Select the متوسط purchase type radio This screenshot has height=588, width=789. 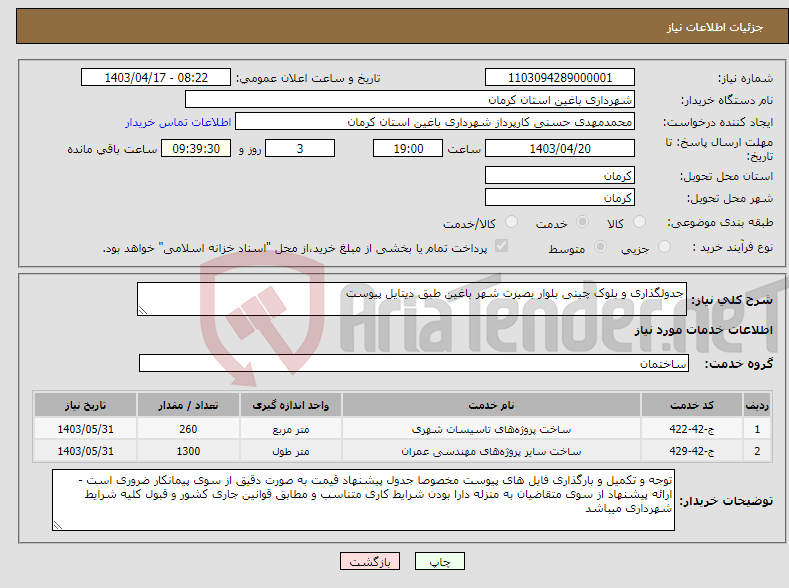pos(600,247)
